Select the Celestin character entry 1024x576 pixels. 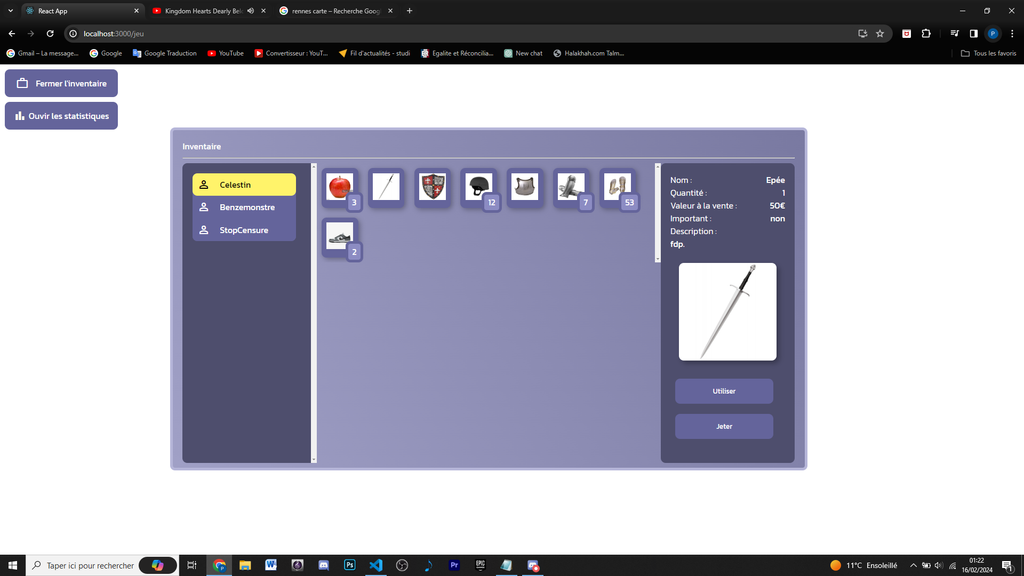tap(244, 185)
